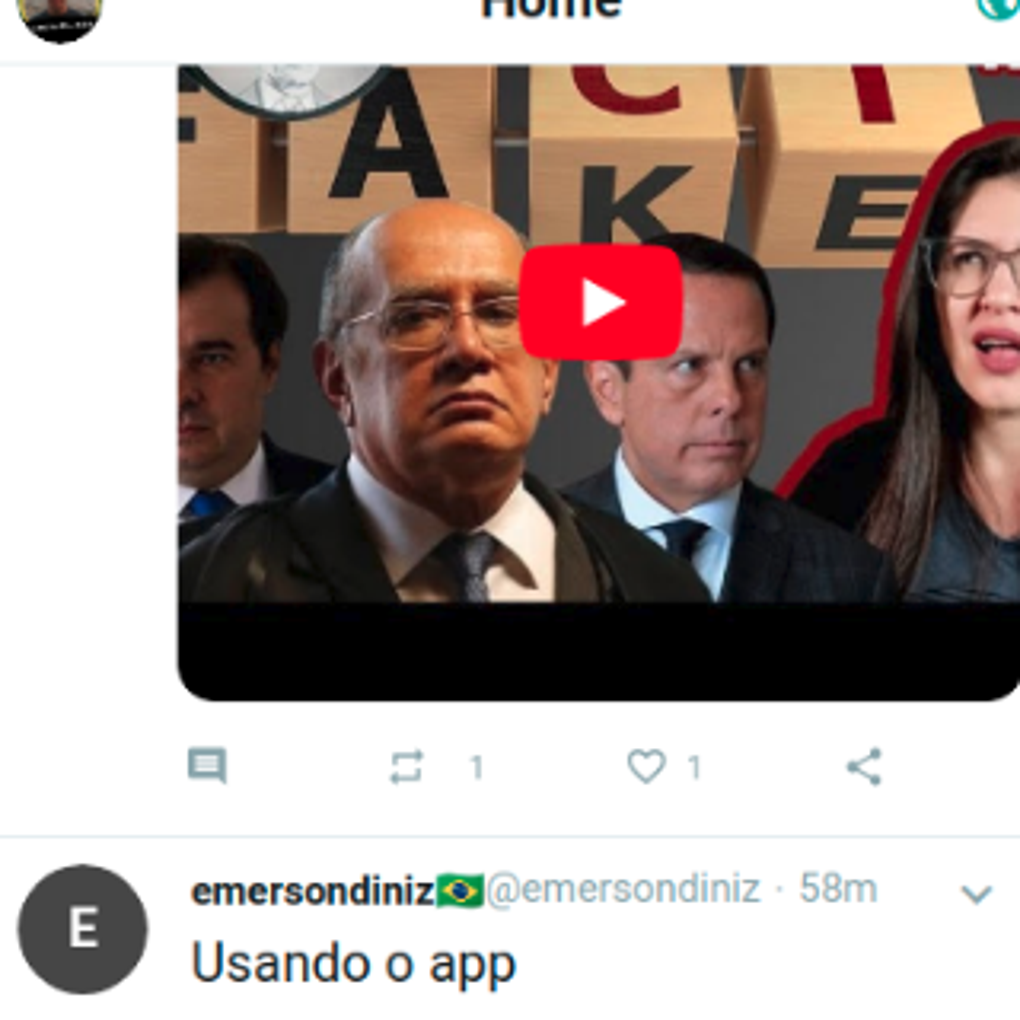Open the gray E avatar of emersondiniz
This screenshot has height=1020, width=1020.
click(x=83, y=928)
